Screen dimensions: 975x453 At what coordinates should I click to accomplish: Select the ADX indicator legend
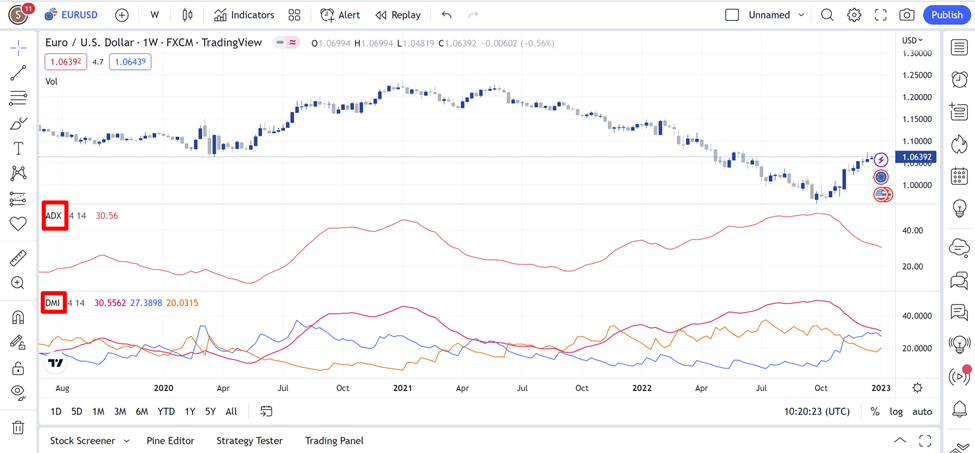pos(53,216)
